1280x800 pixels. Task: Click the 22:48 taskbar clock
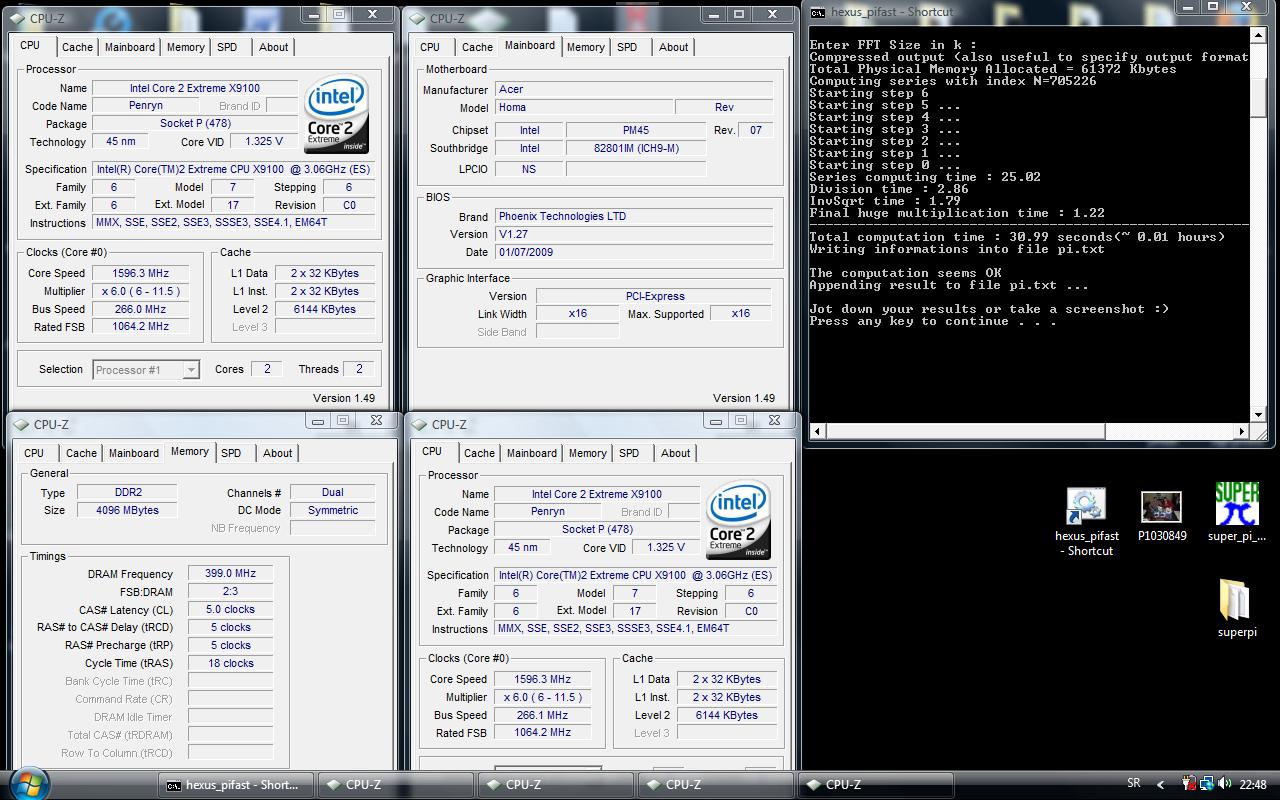coord(1253,785)
